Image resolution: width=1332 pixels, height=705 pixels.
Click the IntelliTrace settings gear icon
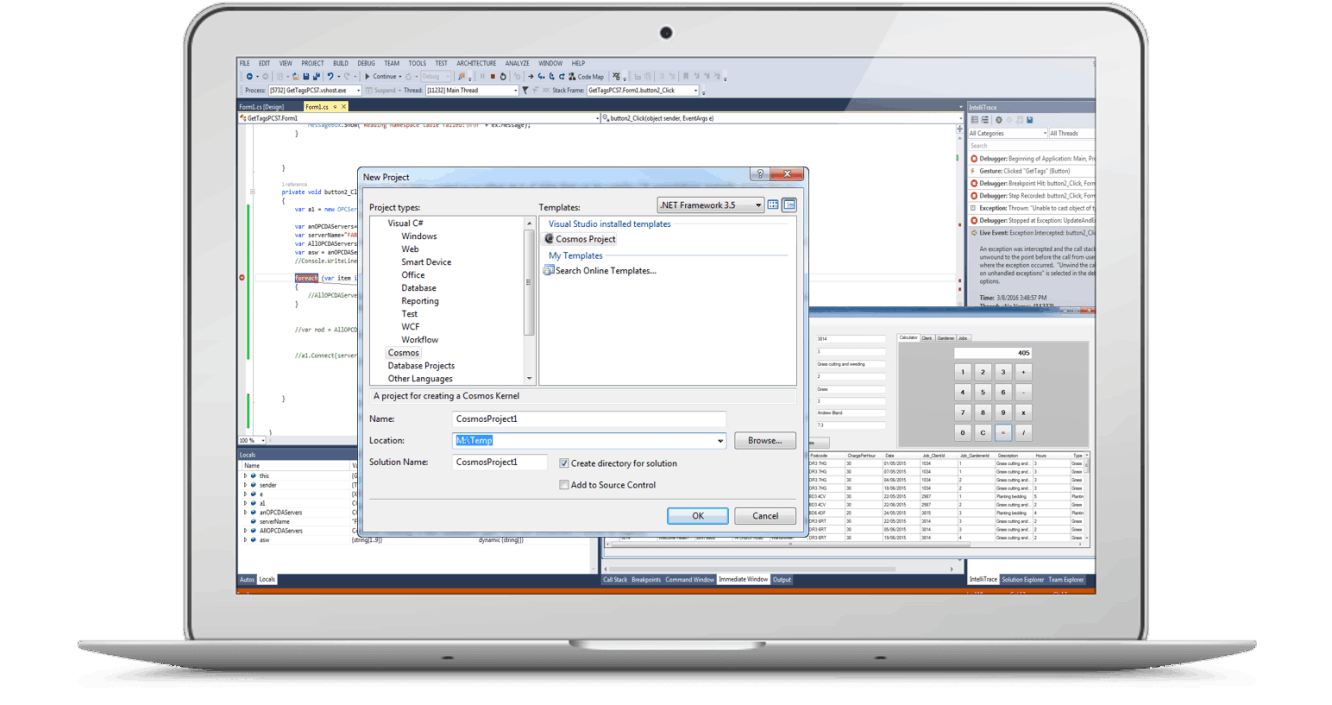pyautogui.click(x=999, y=120)
